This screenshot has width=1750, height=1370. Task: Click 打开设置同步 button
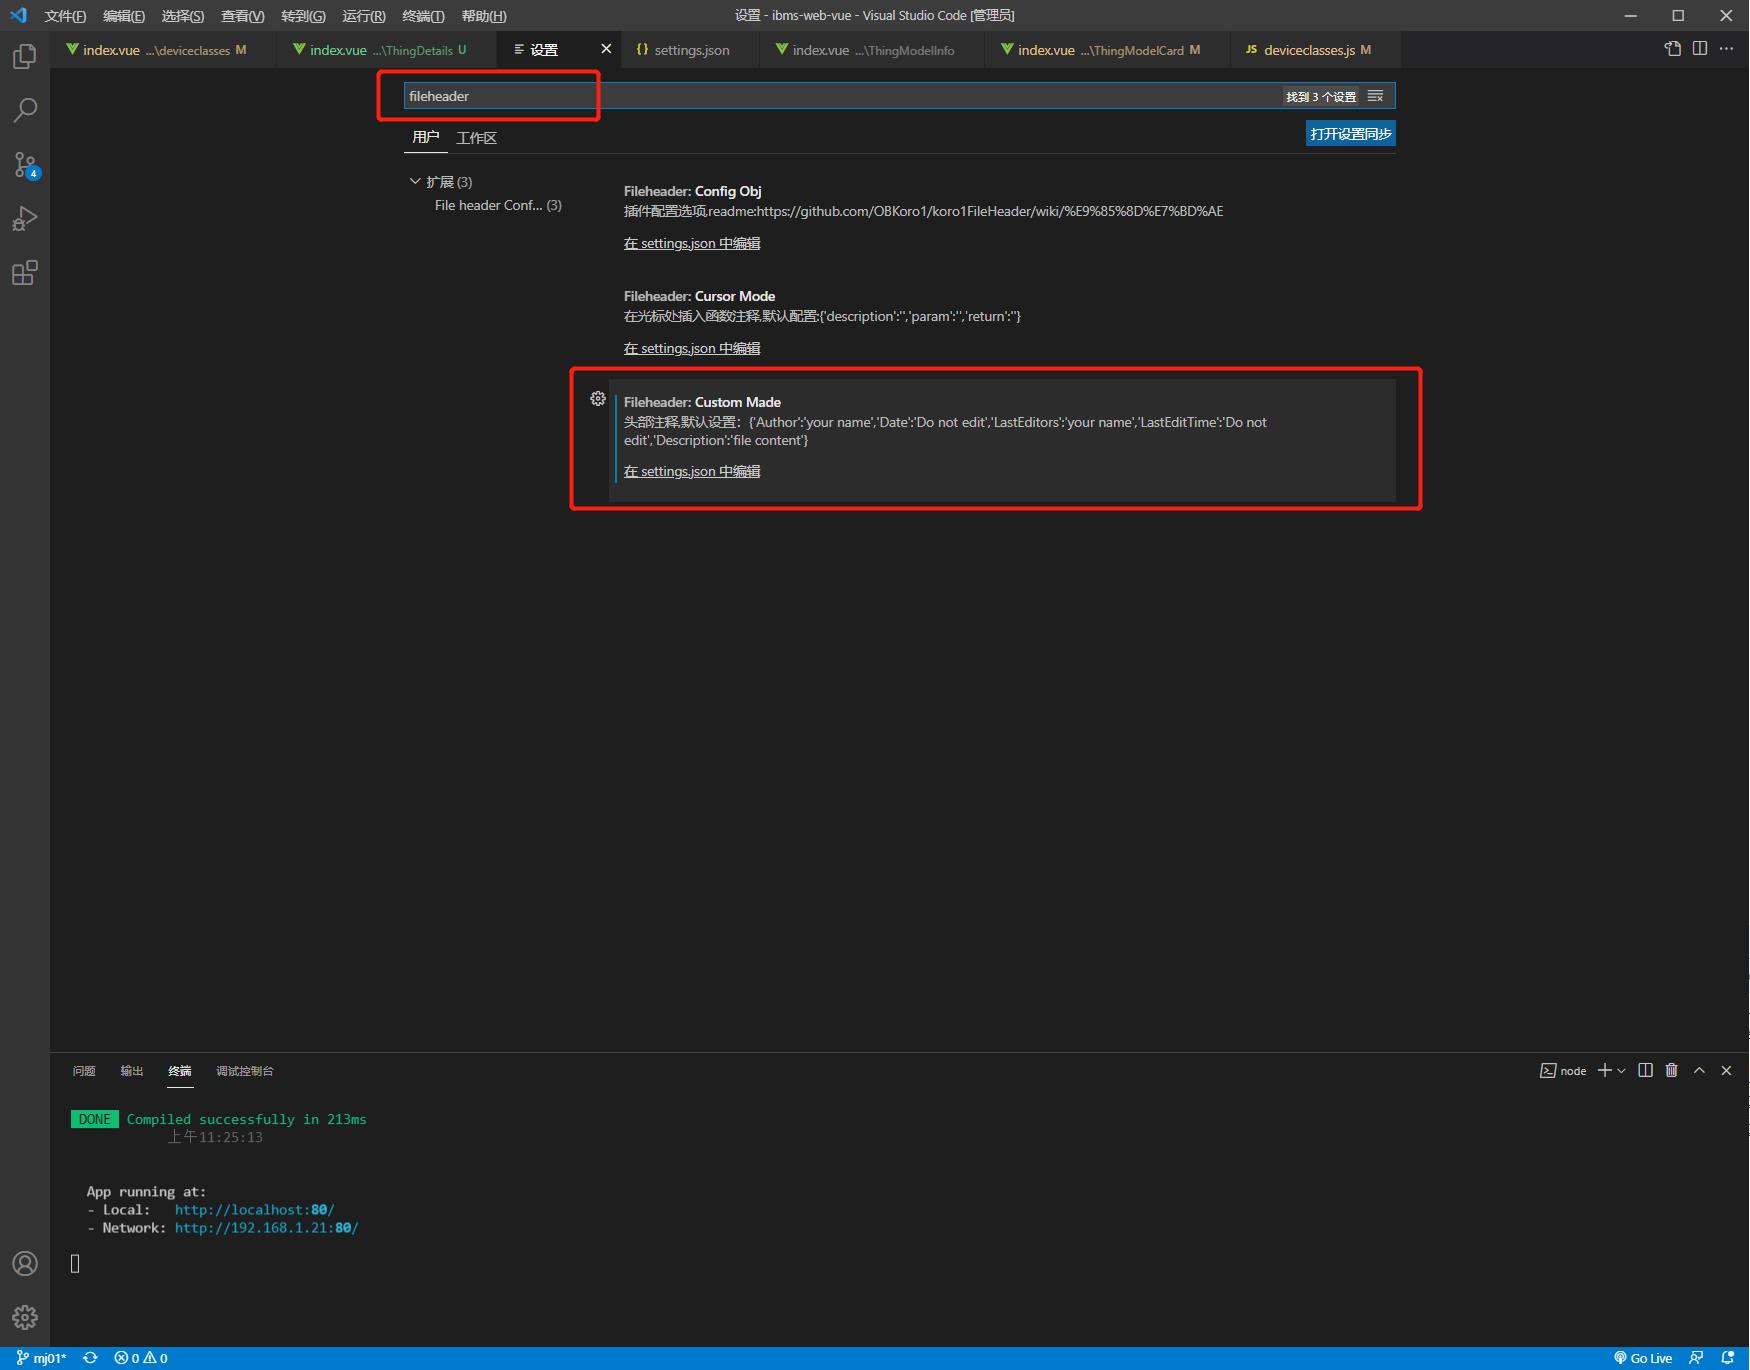(1350, 134)
